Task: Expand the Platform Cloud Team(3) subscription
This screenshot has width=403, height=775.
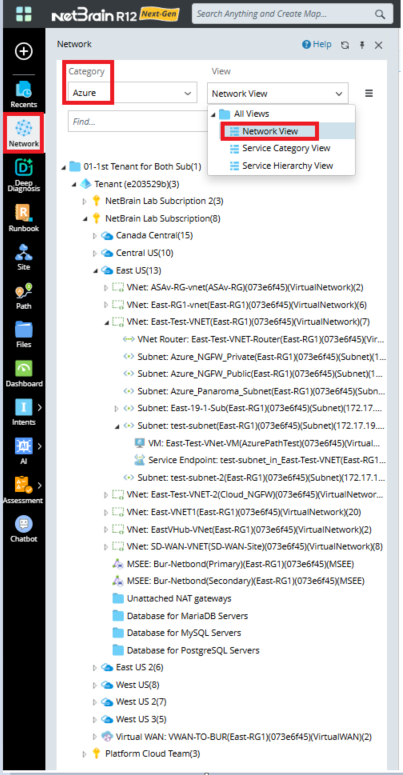Action: 85,754
